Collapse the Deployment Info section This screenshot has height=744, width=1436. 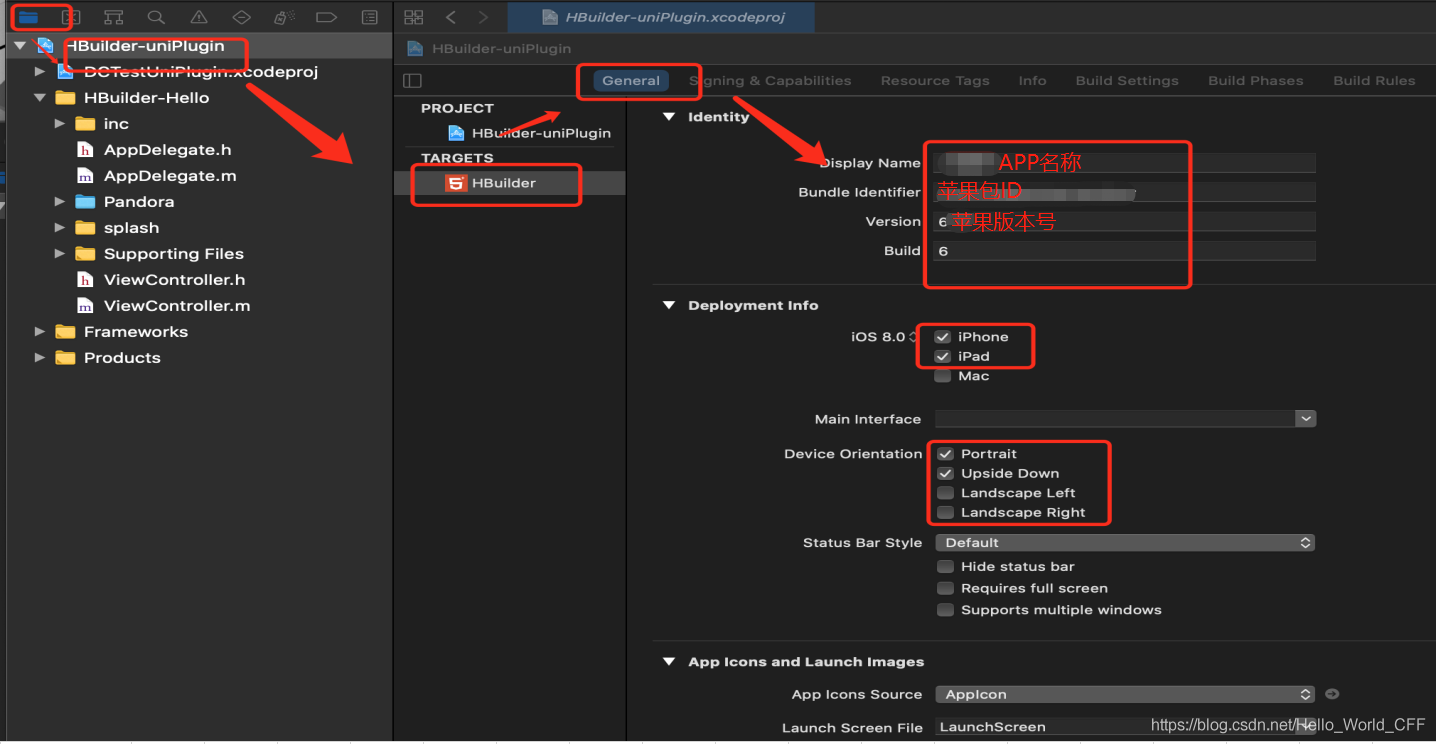tap(669, 306)
